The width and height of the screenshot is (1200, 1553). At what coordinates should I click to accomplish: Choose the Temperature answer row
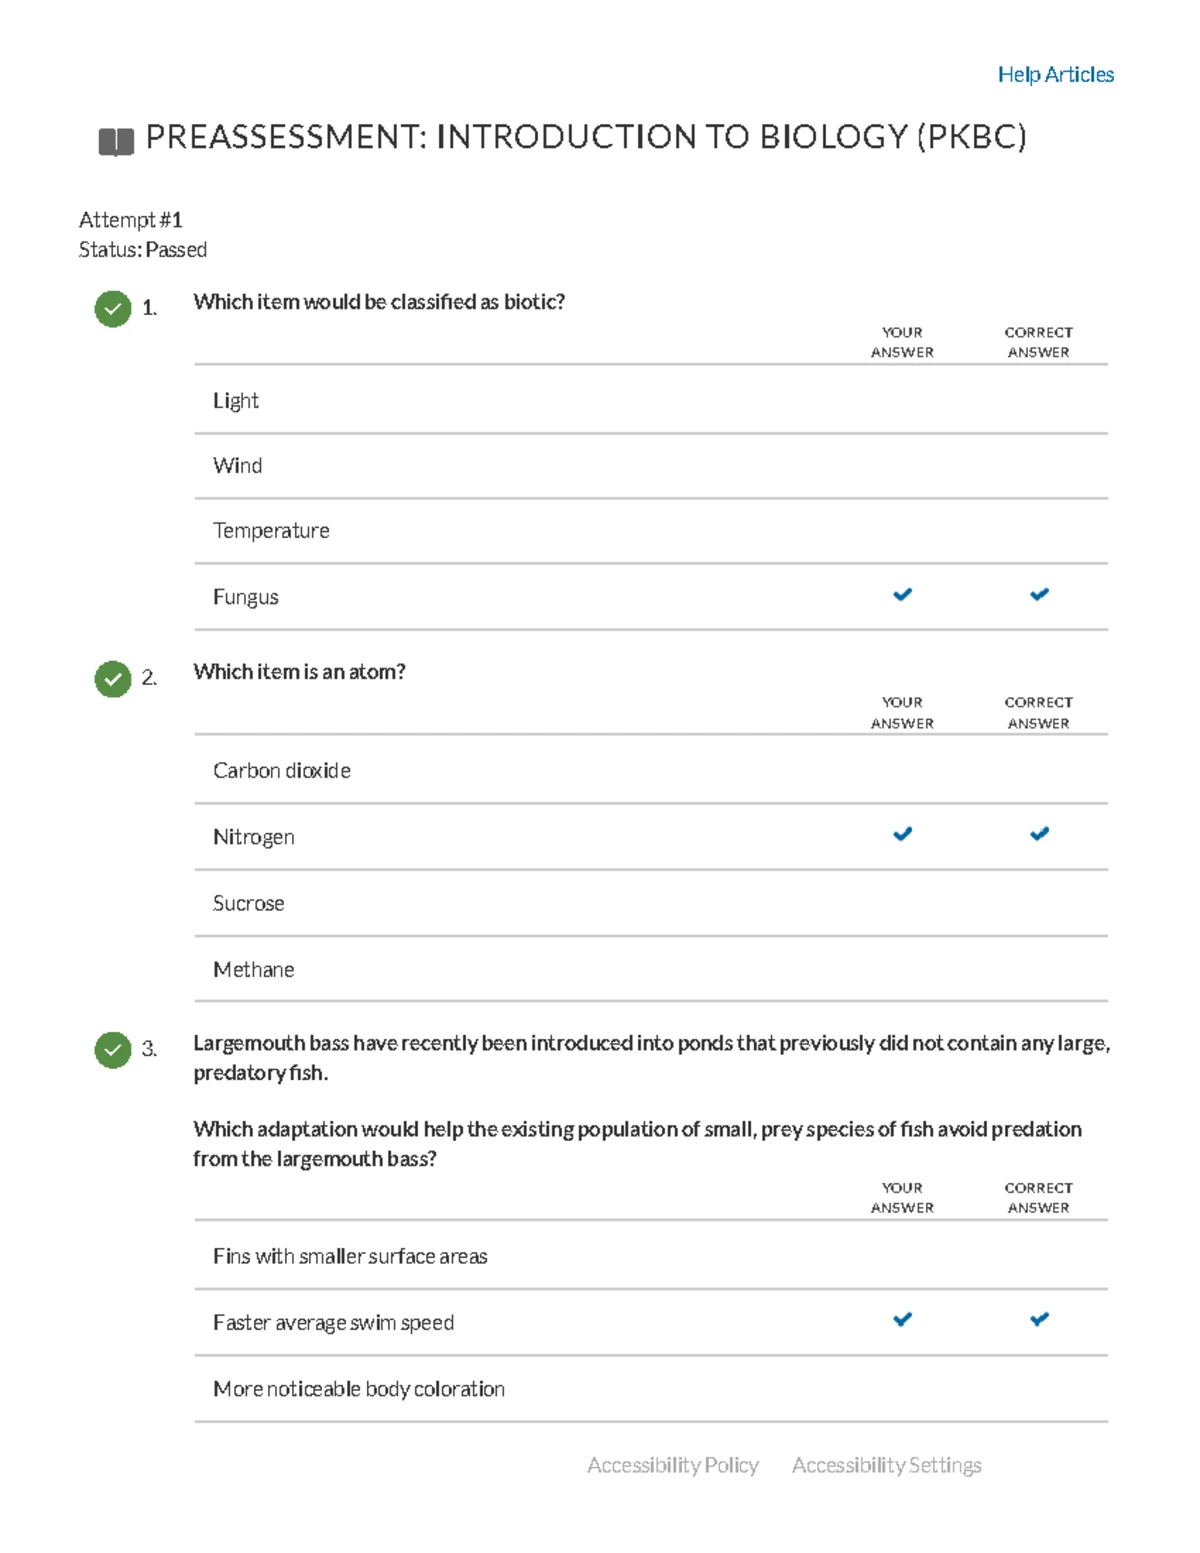(271, 531)
